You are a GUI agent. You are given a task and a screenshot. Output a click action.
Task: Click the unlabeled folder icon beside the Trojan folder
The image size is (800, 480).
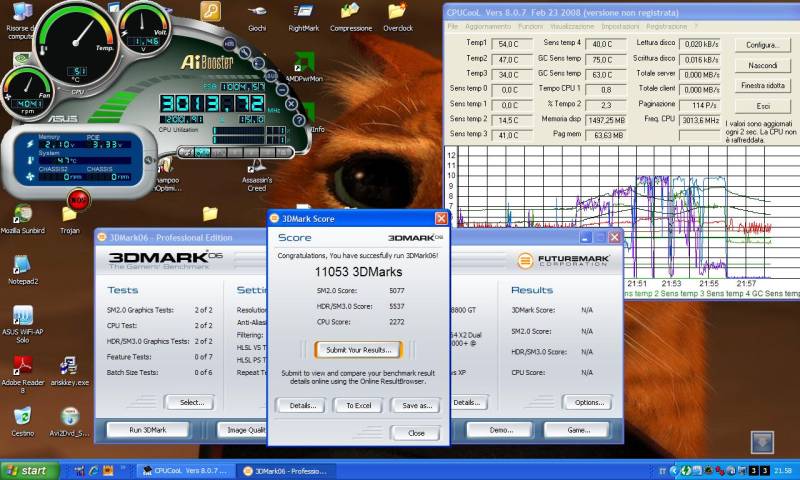tap(210, 213)
